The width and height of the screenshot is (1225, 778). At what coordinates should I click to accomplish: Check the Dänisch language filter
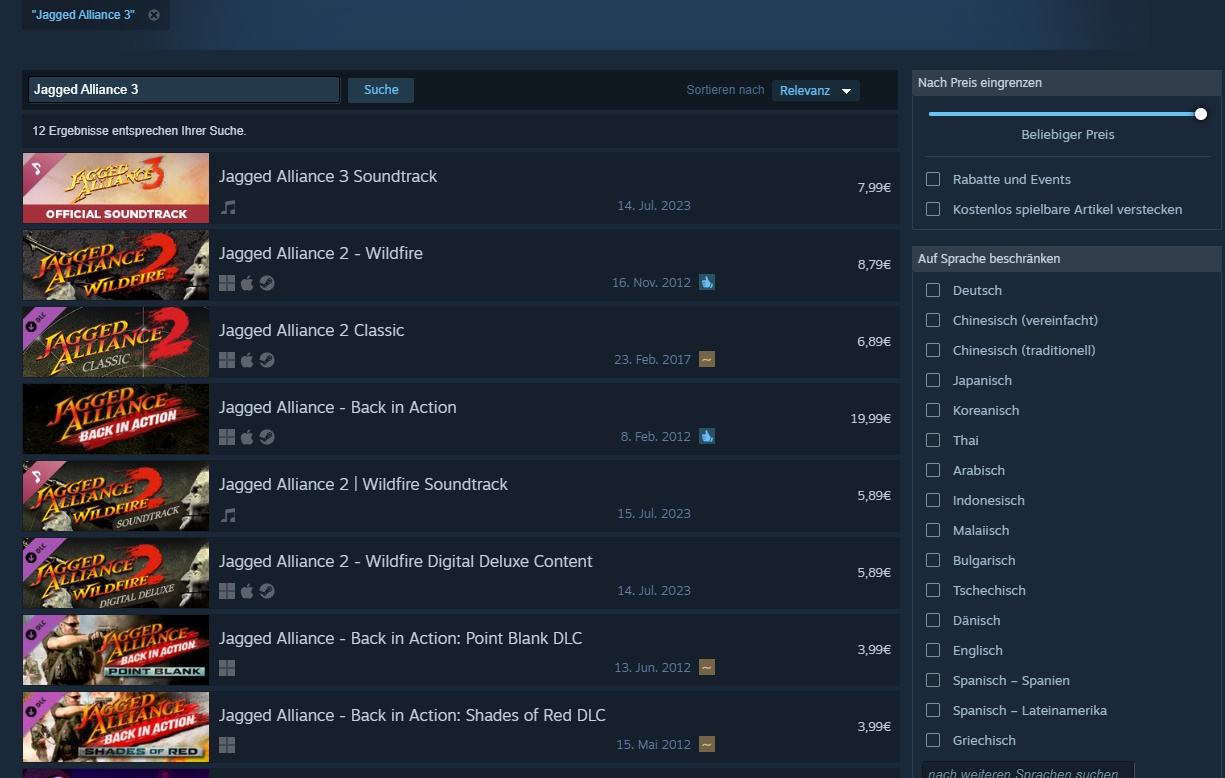coord(933,620)
